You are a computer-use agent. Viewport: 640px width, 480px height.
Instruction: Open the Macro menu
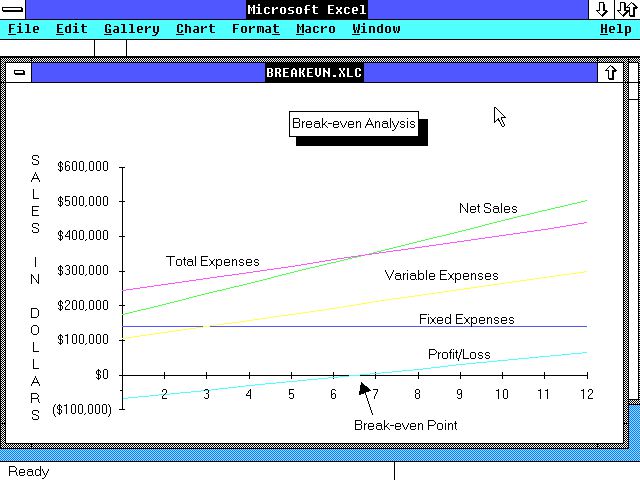tap(316, 29)
